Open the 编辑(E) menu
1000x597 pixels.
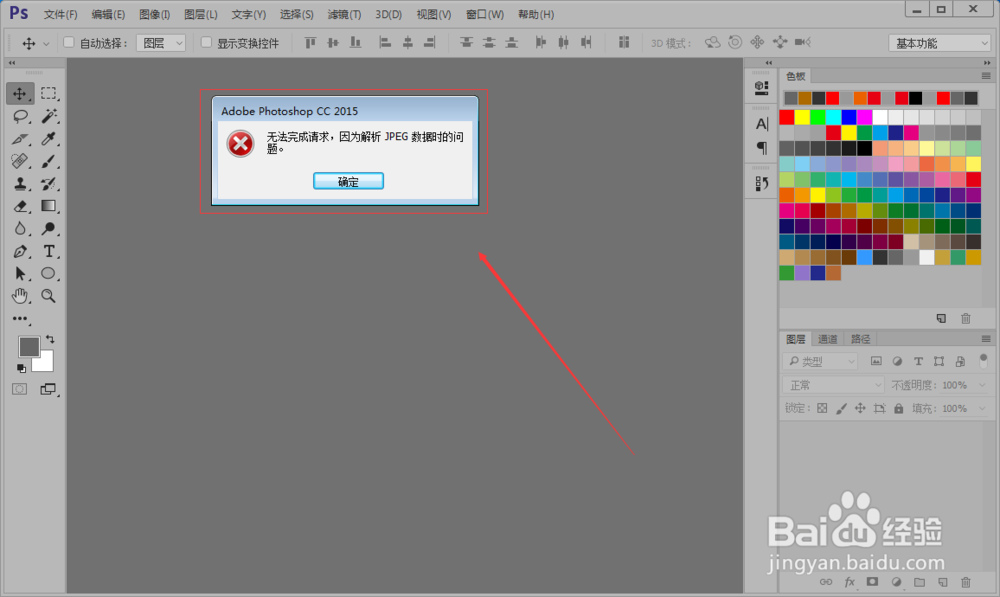(x=108, y=14)
